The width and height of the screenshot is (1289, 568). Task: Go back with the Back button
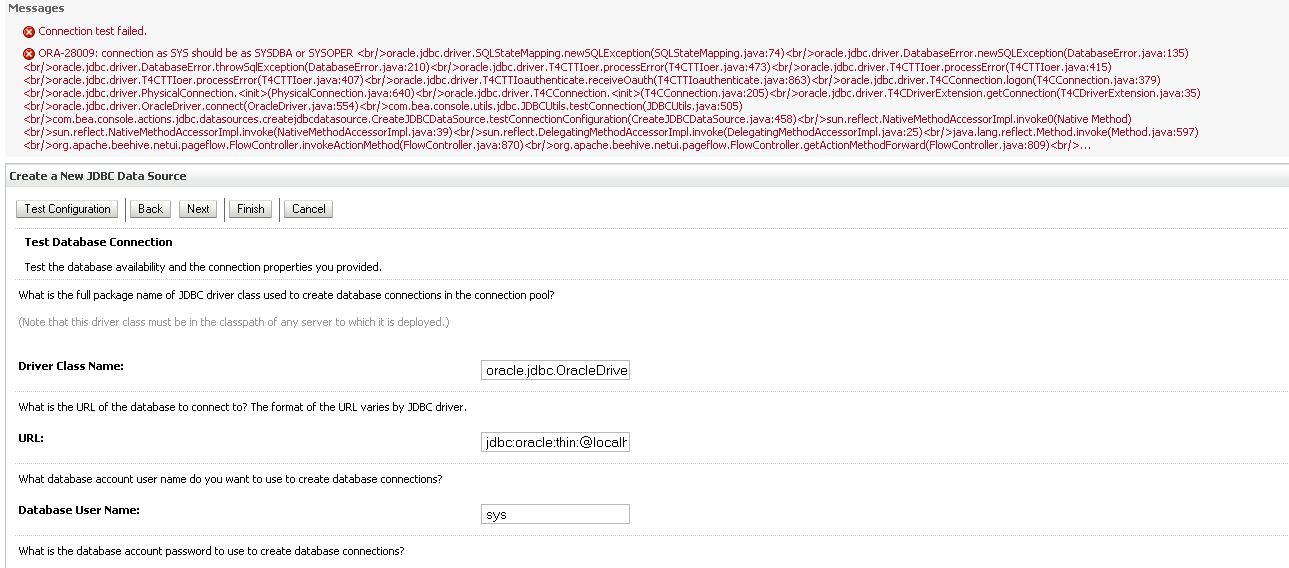pyautogui.click(x=150, y=209)
